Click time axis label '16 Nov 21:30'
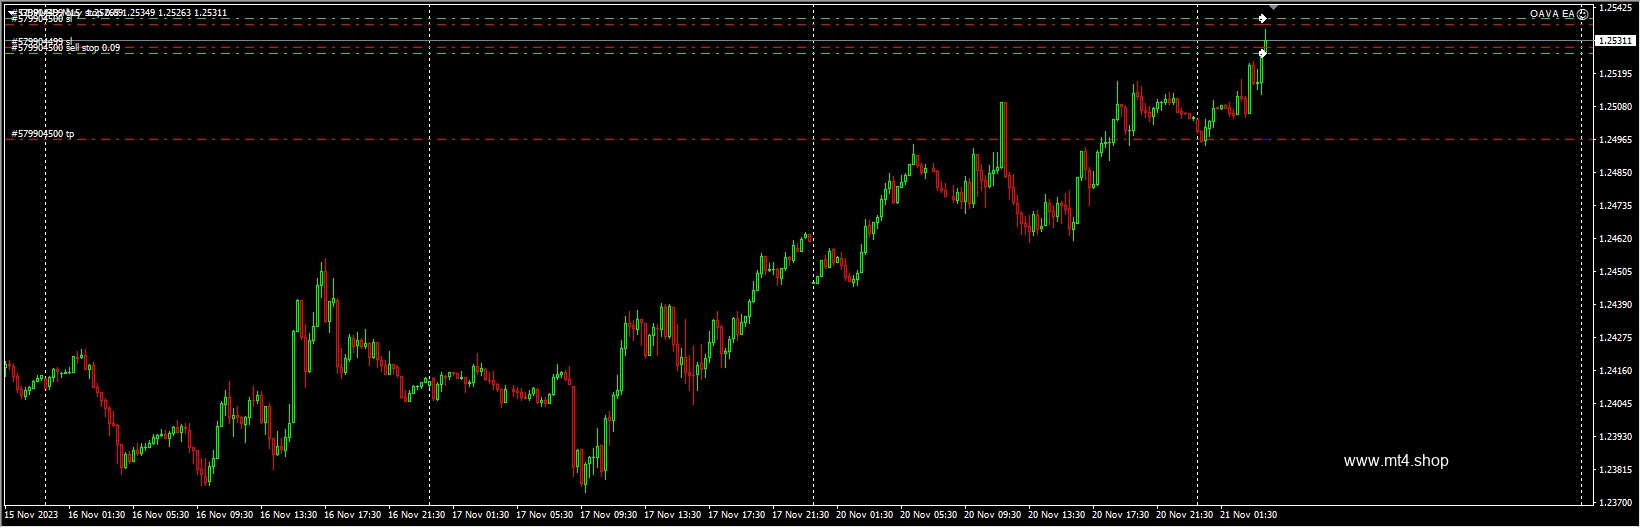1641x528 pixels. [417, 516]
